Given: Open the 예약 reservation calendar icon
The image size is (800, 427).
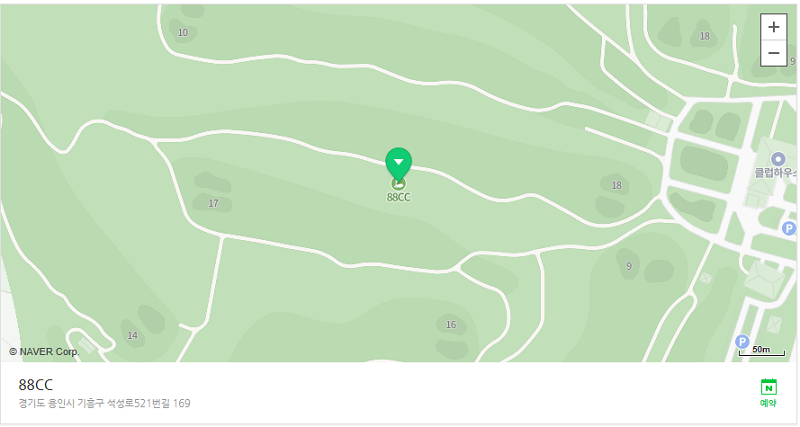Looking at the screenshot, I should tap(768, 392).
